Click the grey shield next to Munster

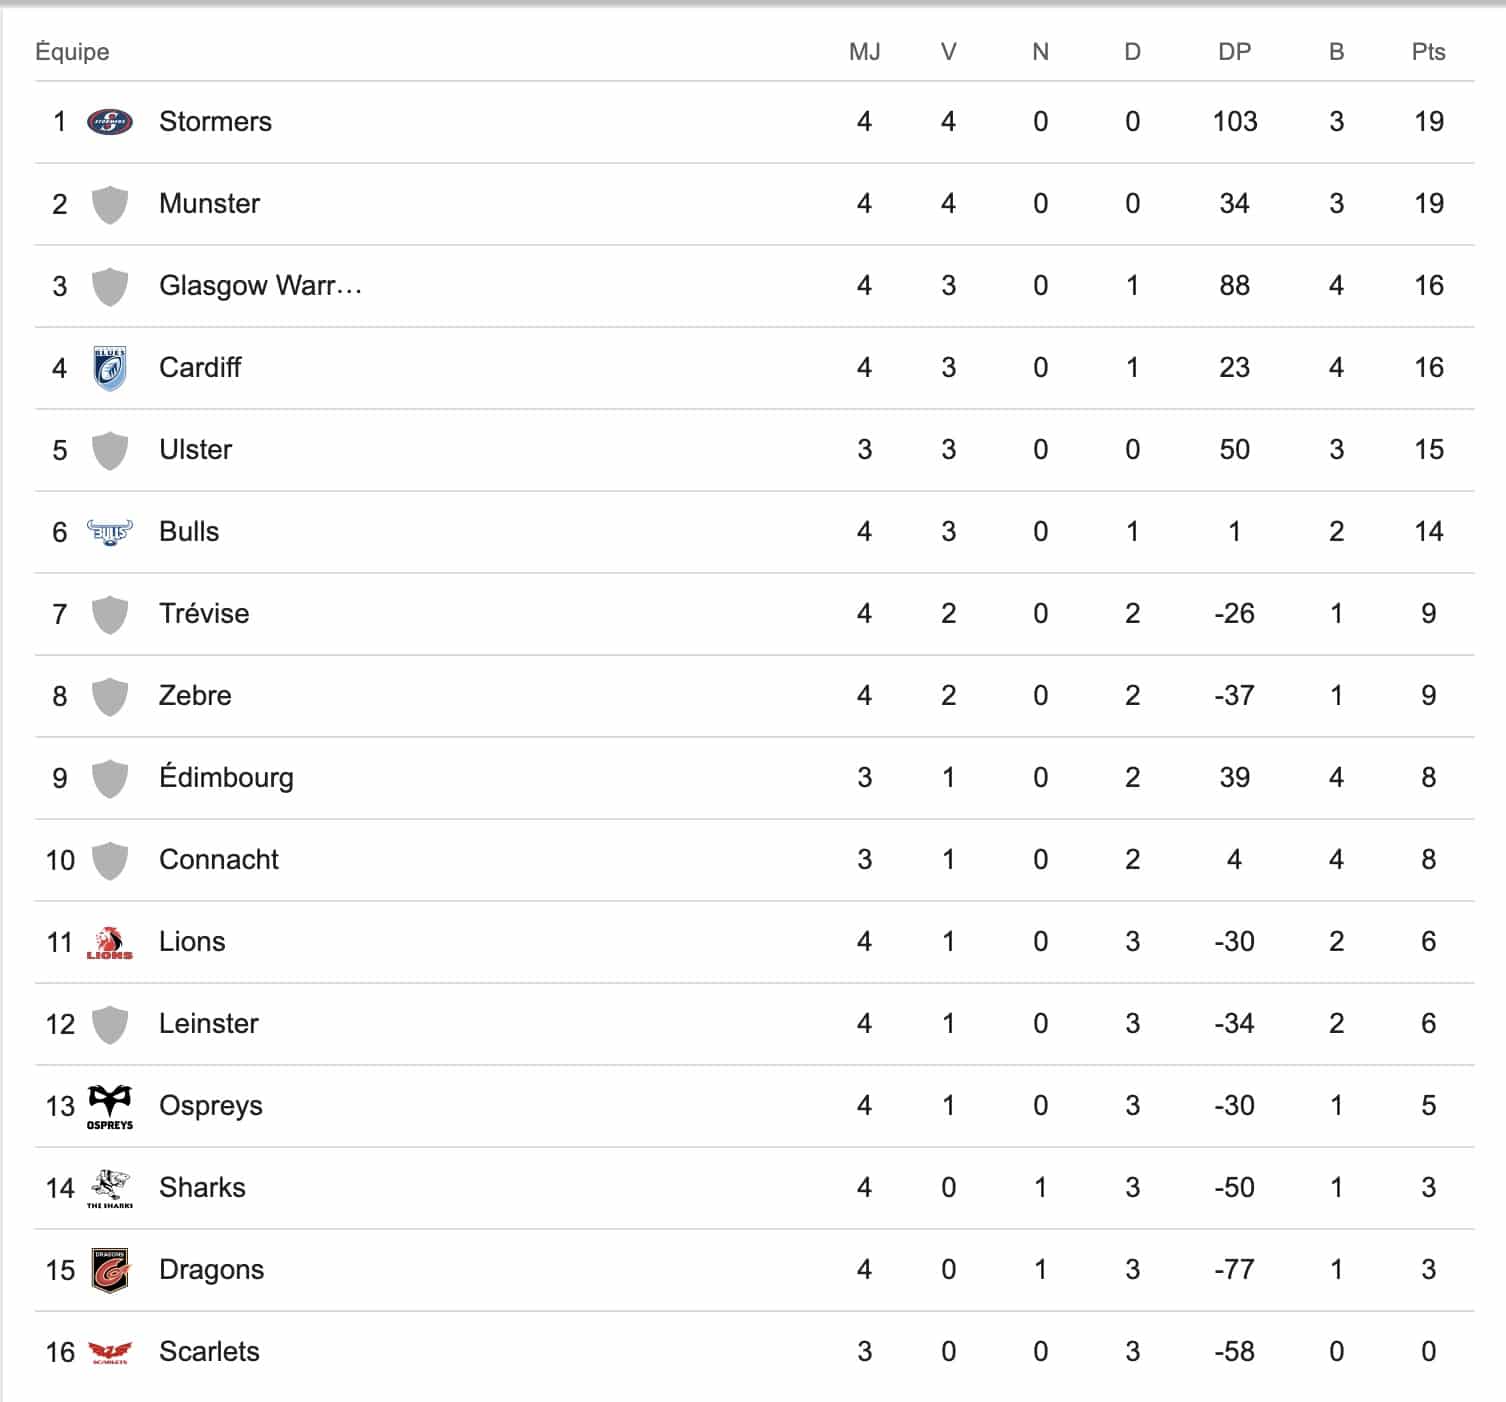coord(110,204)
